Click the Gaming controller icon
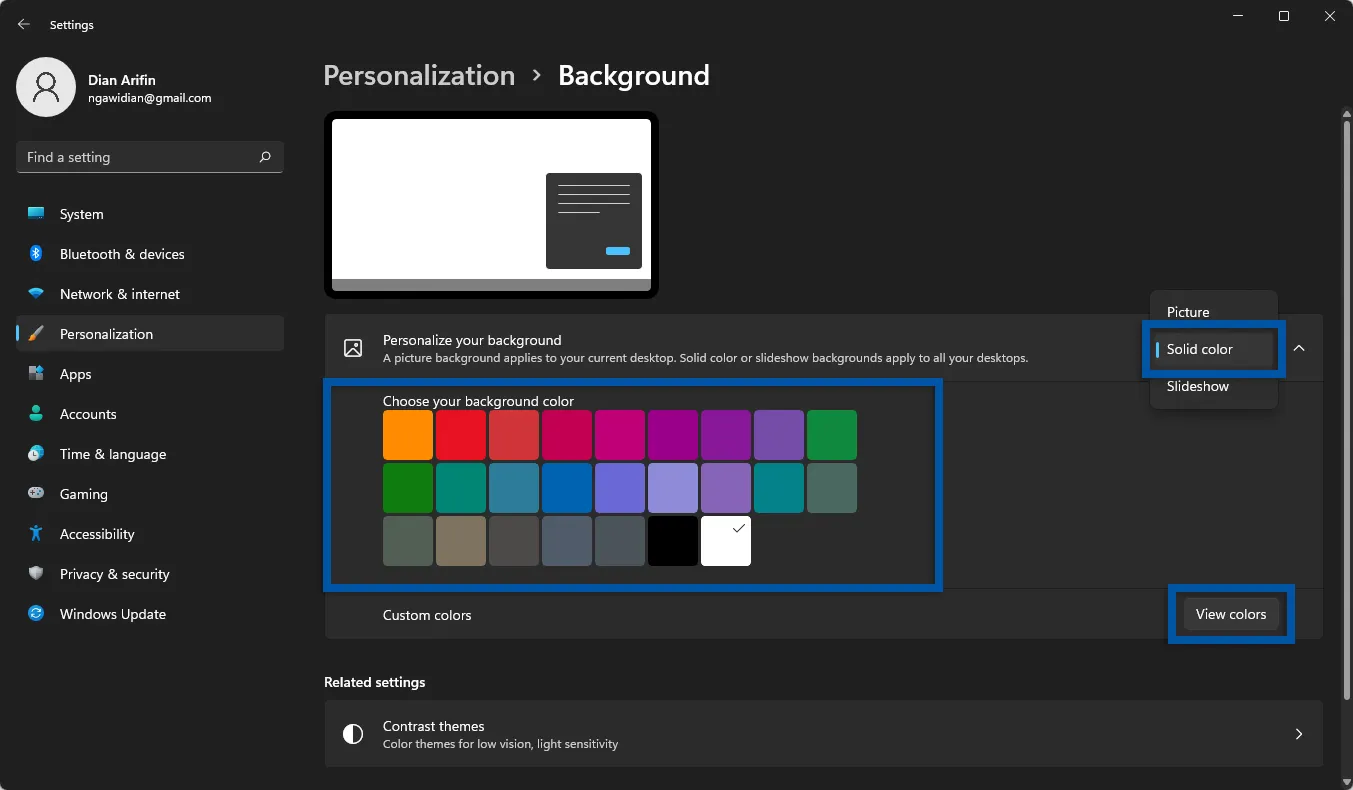Screen dimensions: 1353x790 click(x=36, y=494)
